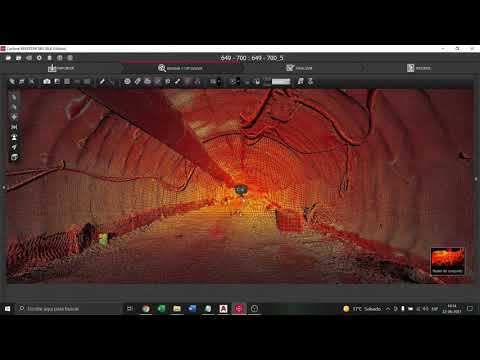
Task: Open the Windows notification center
Action: [470, 309]
